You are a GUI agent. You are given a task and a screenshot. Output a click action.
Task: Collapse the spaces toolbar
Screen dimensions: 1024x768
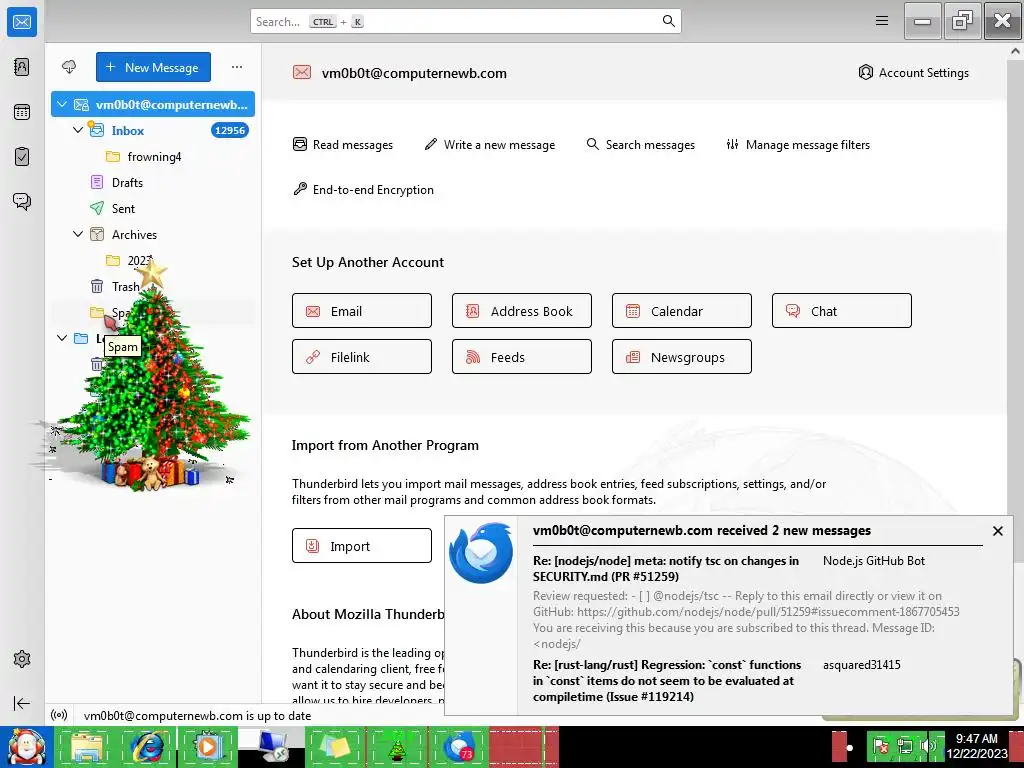pos(22,703)
